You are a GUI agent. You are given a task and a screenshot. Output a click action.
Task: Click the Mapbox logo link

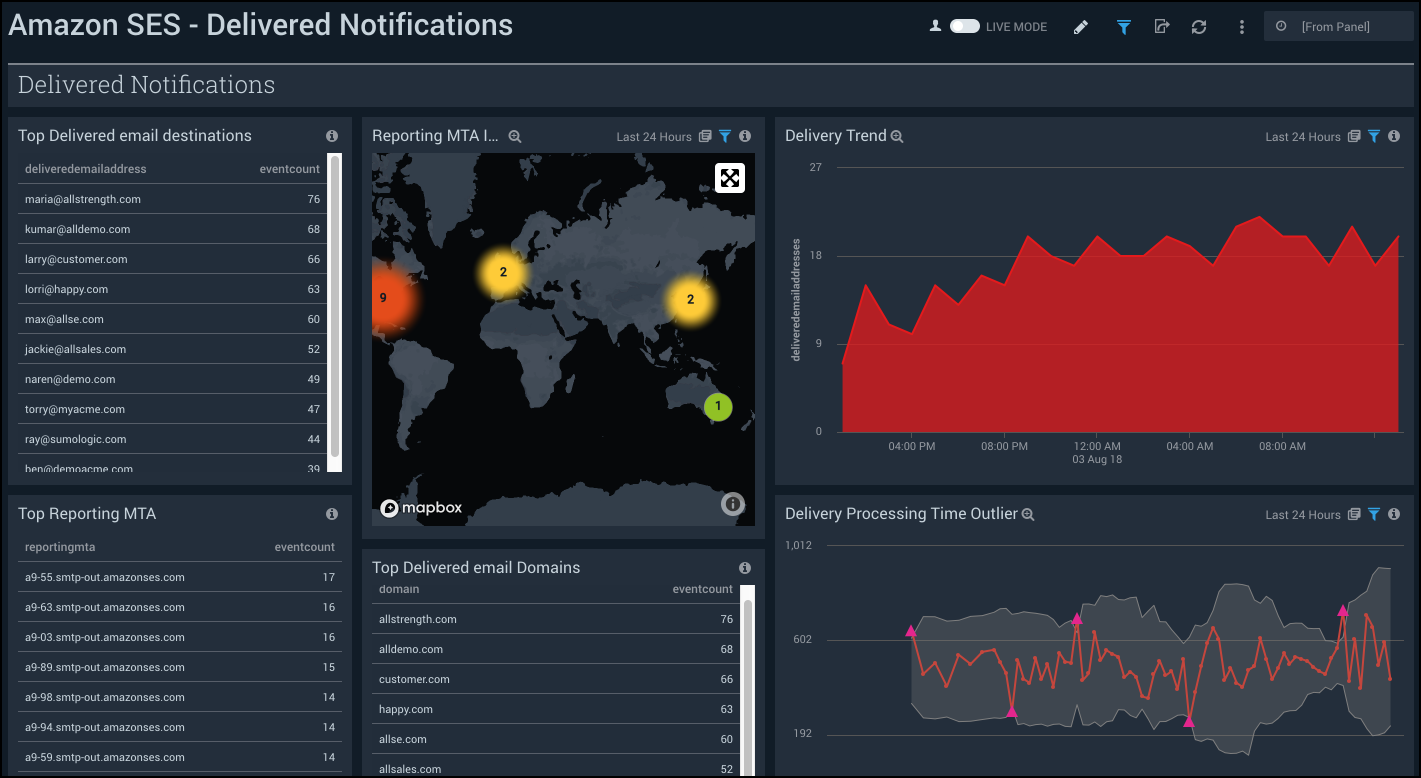click(x=421, y=508)
